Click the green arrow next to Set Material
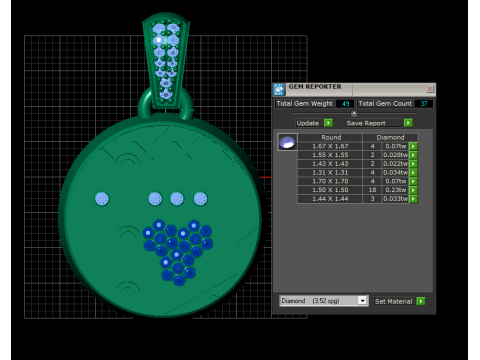This screenshot has height=360, width=480. coord(421,301)
